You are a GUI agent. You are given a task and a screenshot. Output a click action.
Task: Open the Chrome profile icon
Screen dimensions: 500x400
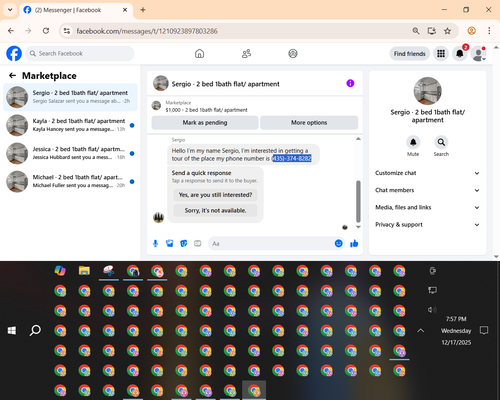(x=471, y=31)
